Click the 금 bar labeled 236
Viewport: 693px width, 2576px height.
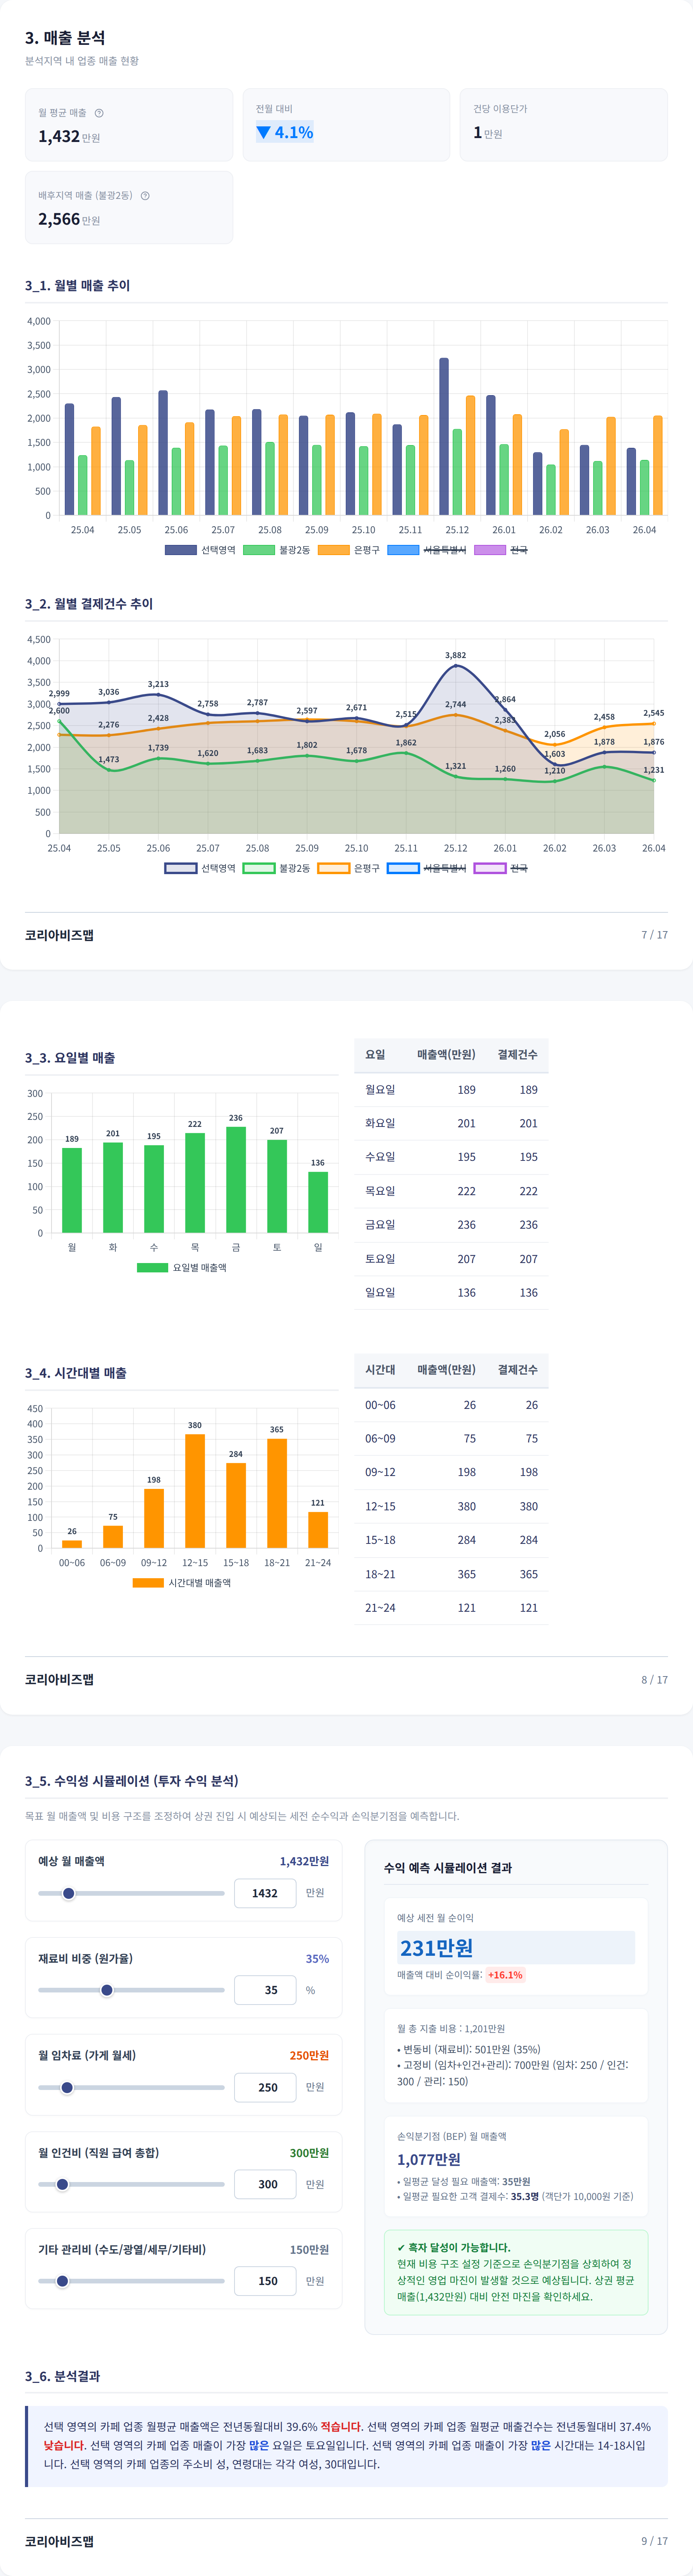(236, 1180)
